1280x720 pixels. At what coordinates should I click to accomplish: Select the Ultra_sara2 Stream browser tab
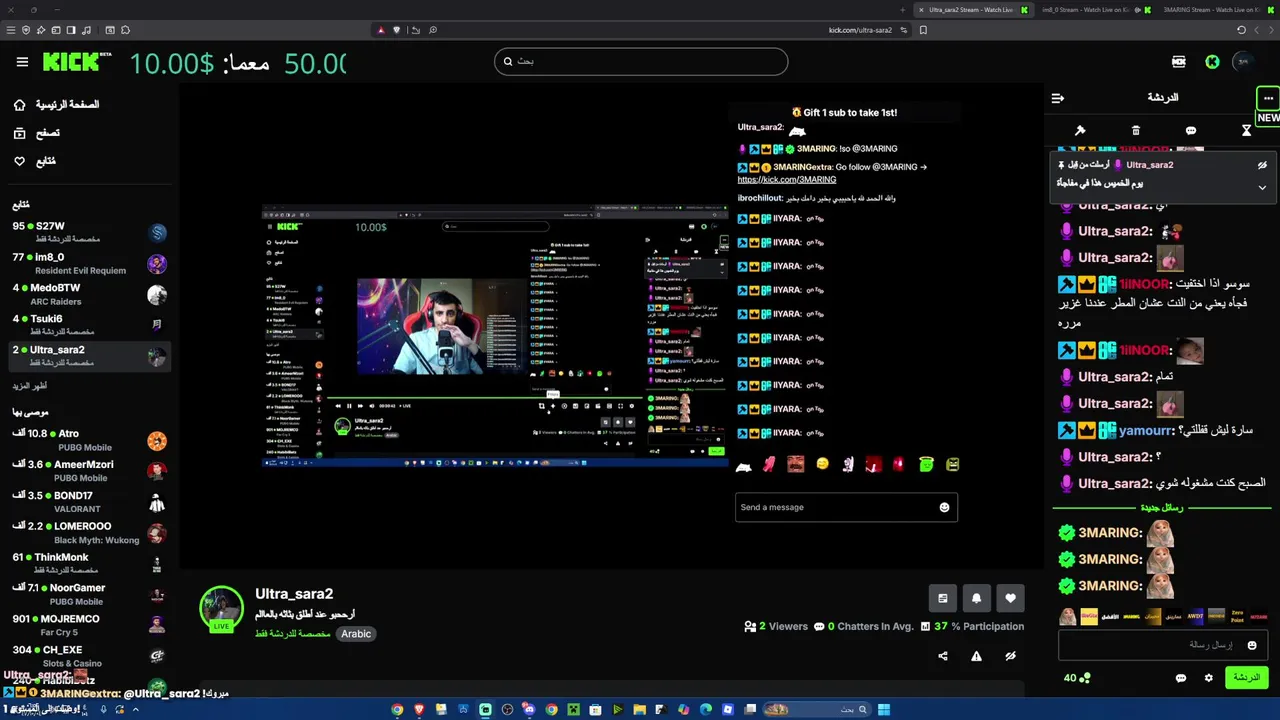click(975, 10)
